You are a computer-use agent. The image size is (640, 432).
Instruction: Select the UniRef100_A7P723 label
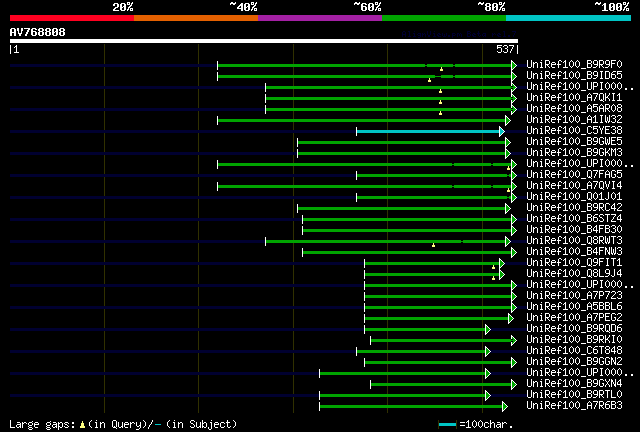pos(574,296)
